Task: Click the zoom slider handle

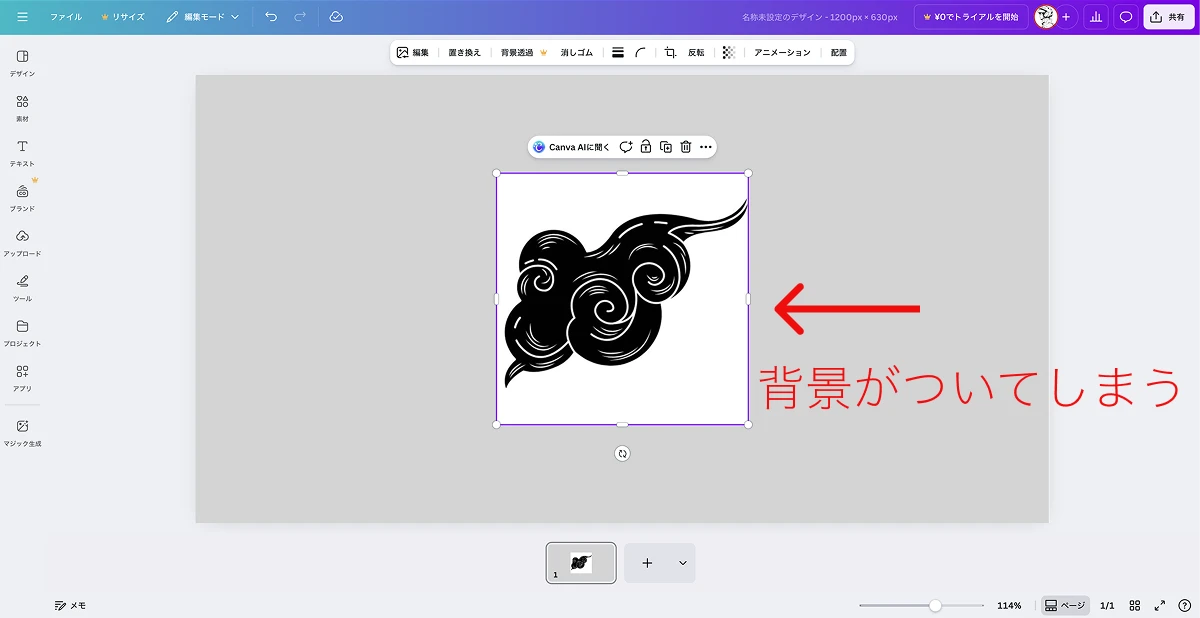Action: point(935,605)
